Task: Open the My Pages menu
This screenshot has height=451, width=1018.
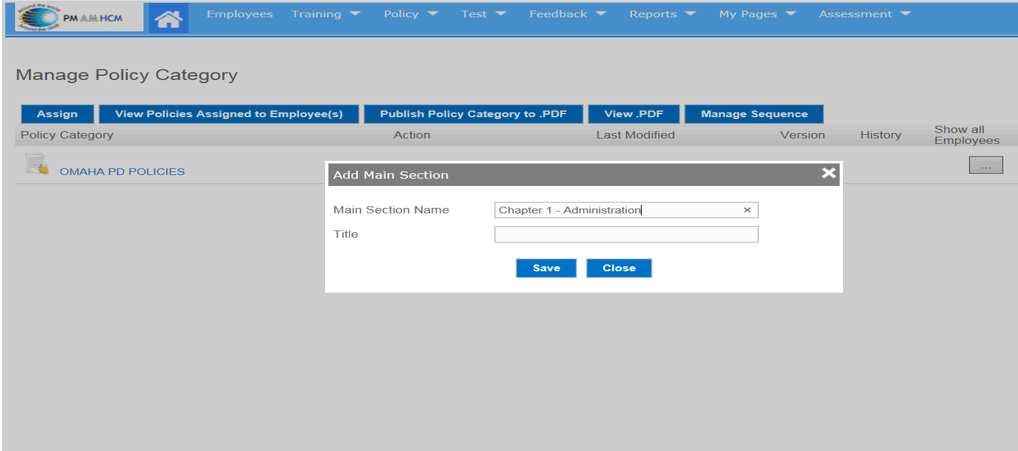Action: click(x=756, y=14)
